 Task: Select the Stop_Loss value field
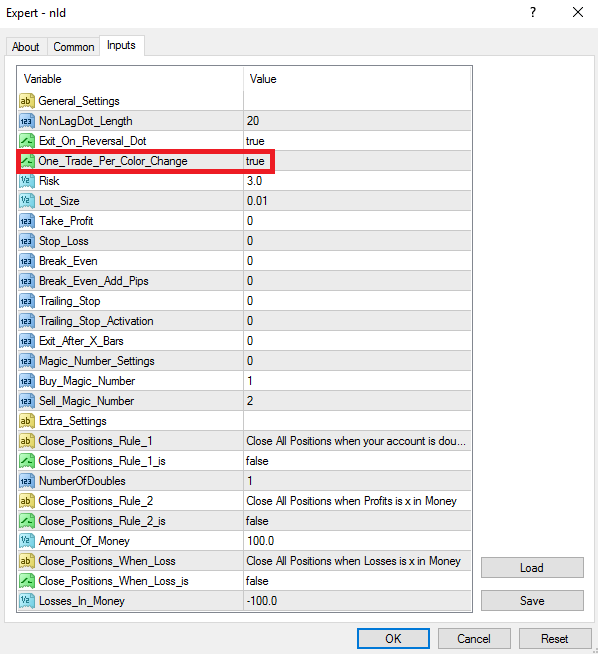tap(357, 241)
